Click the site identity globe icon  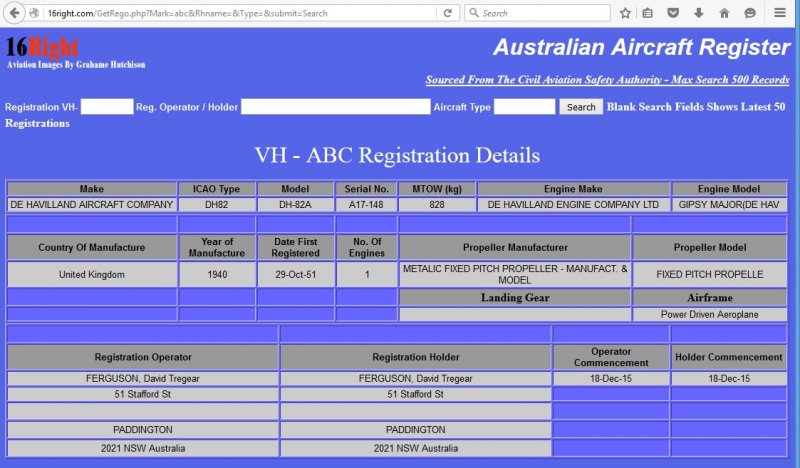point(34,13)
